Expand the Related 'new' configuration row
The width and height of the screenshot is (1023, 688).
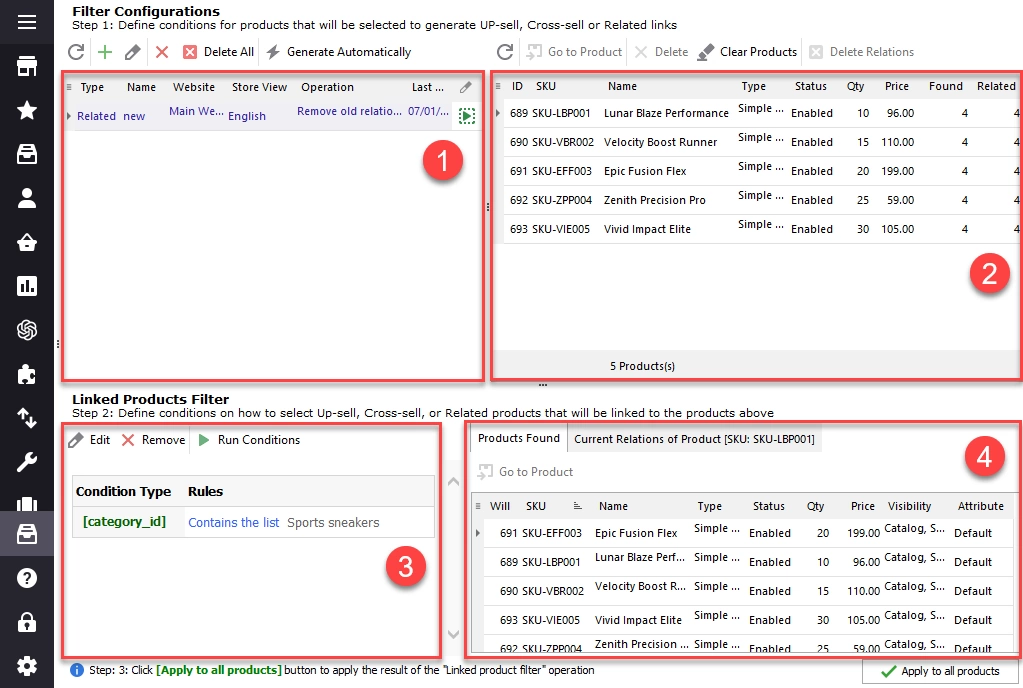tap(69, 115)
